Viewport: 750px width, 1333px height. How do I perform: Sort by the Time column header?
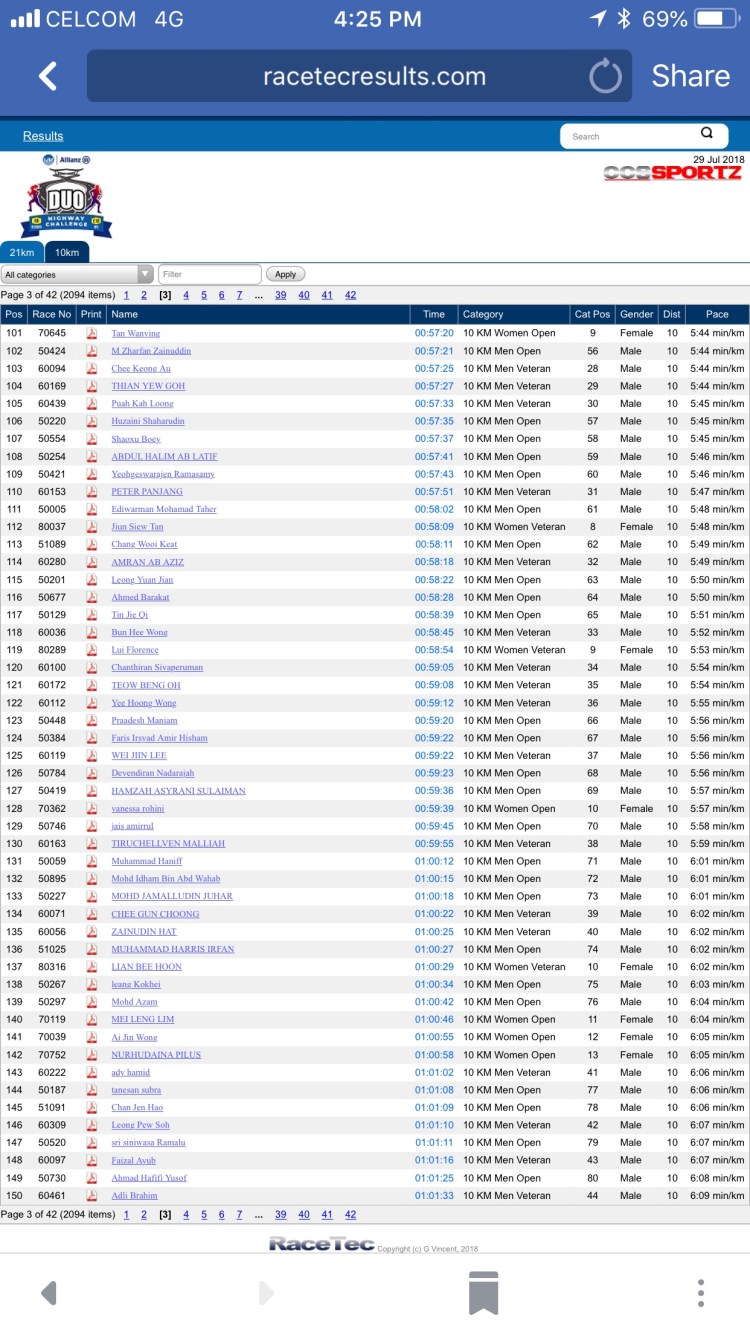433,314
